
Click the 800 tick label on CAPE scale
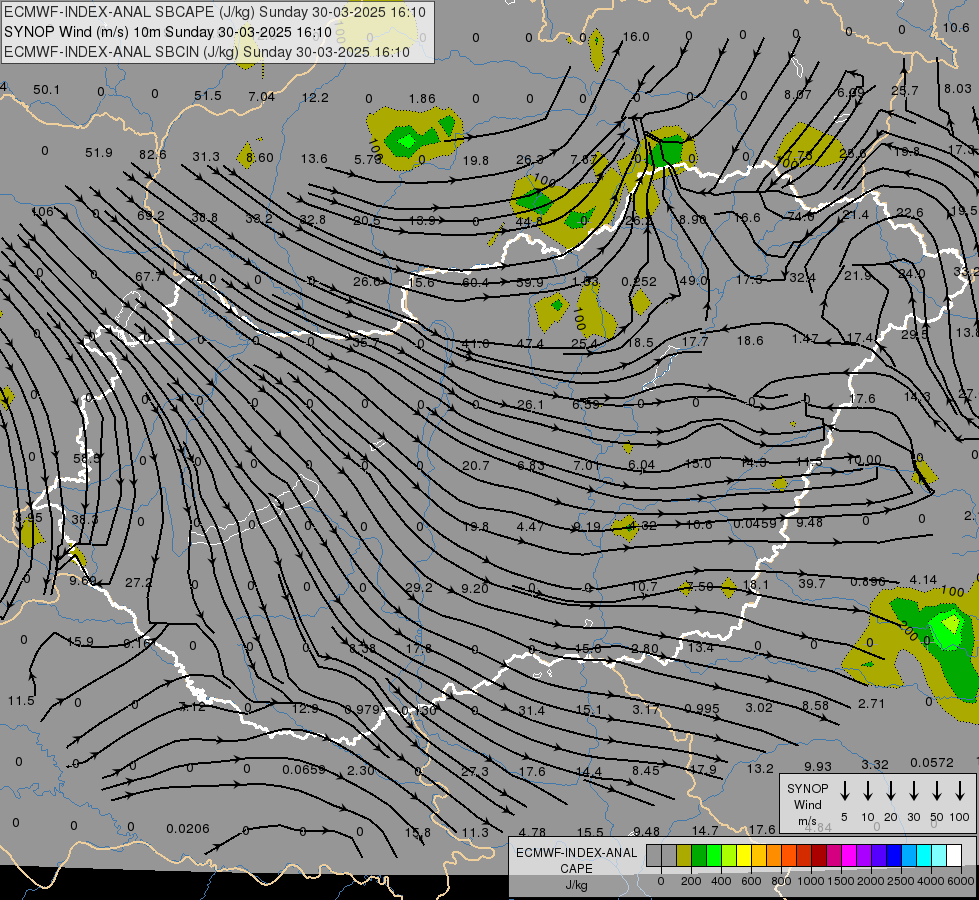tap(780, 881)
